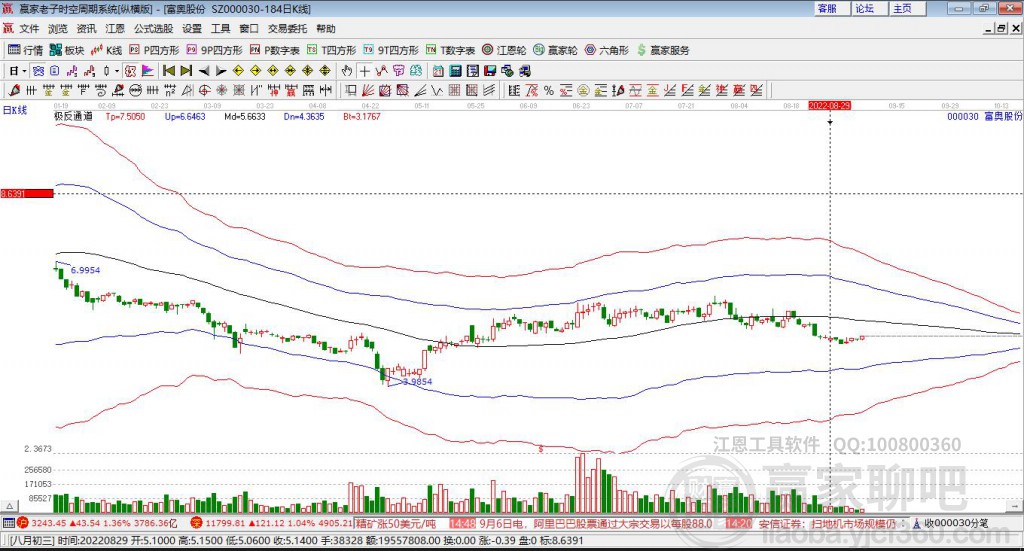Screen dimensions: 1024x551
Task: Jump to the first bar icon
Action: (168, 71)
